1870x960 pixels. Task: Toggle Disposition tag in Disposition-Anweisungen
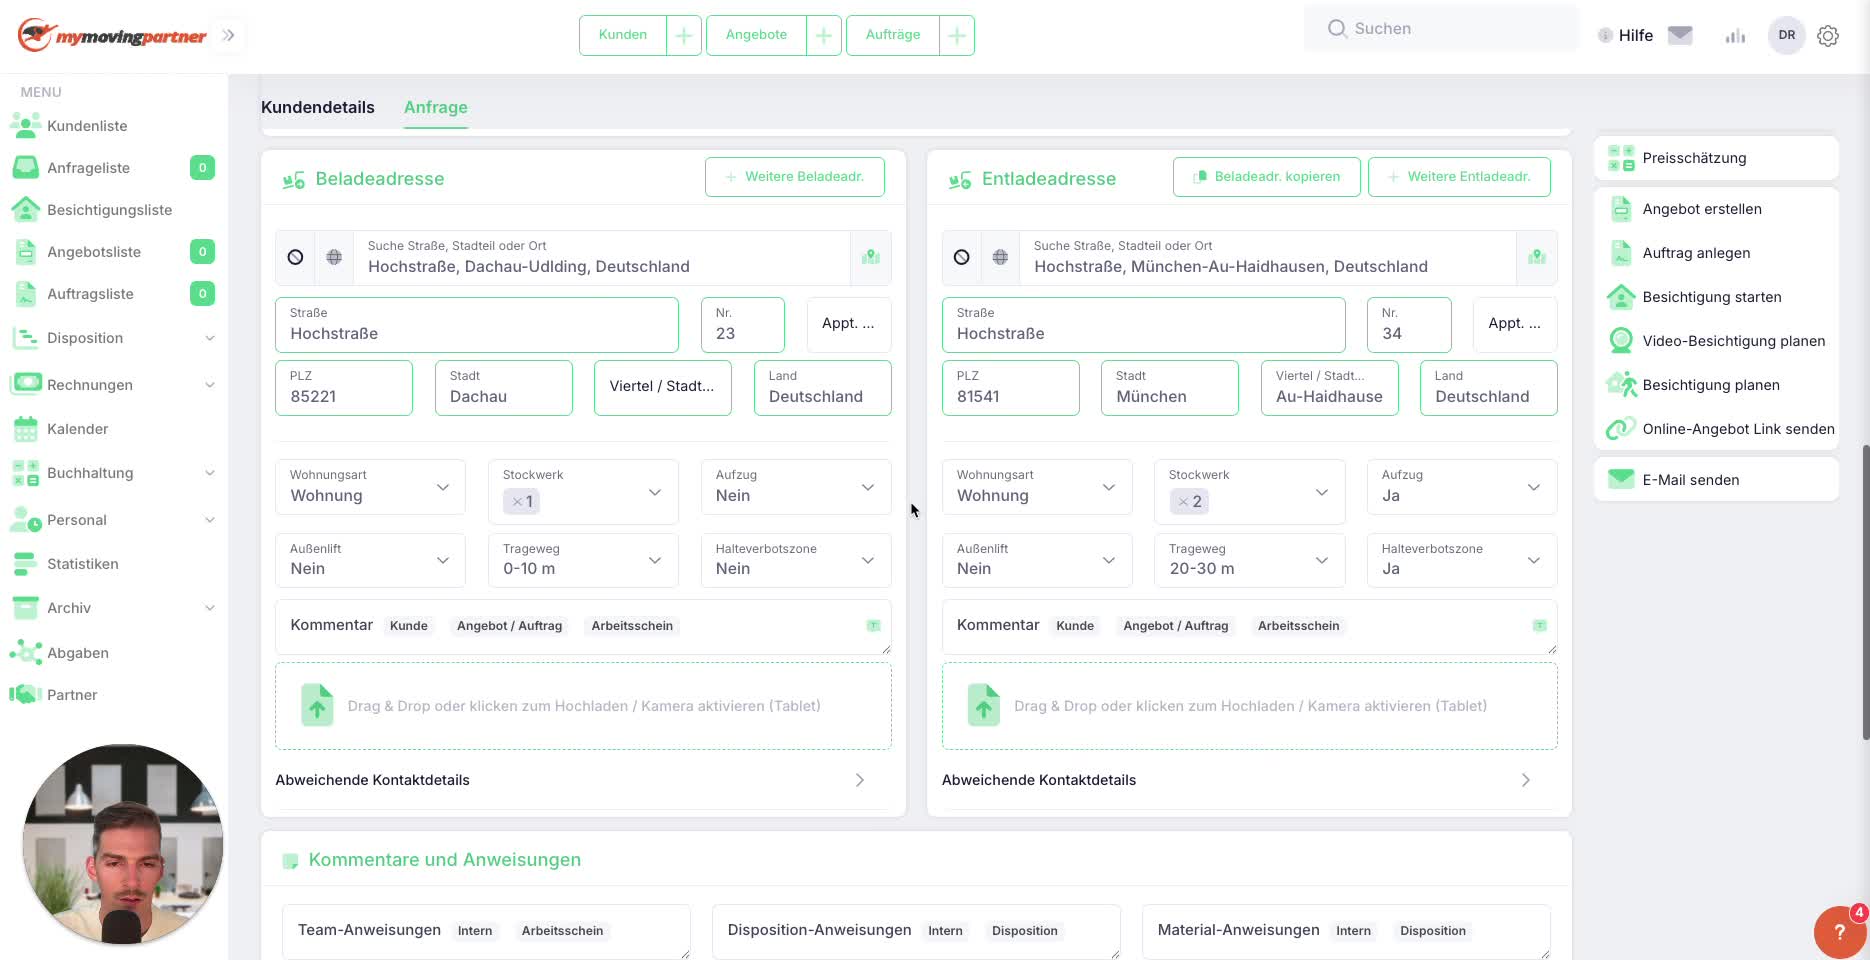coord(1024,931)
